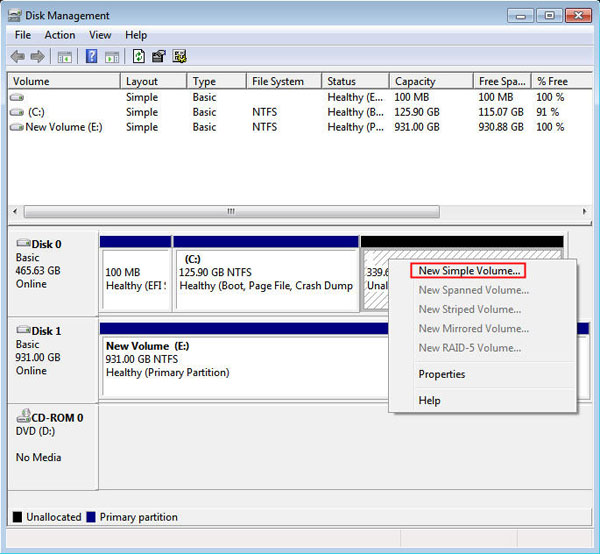Viewport: 600px width, 554px height.
Task: Select the 100 MB Healthy (EFI) partition block
Action: [x=135, y=274]
